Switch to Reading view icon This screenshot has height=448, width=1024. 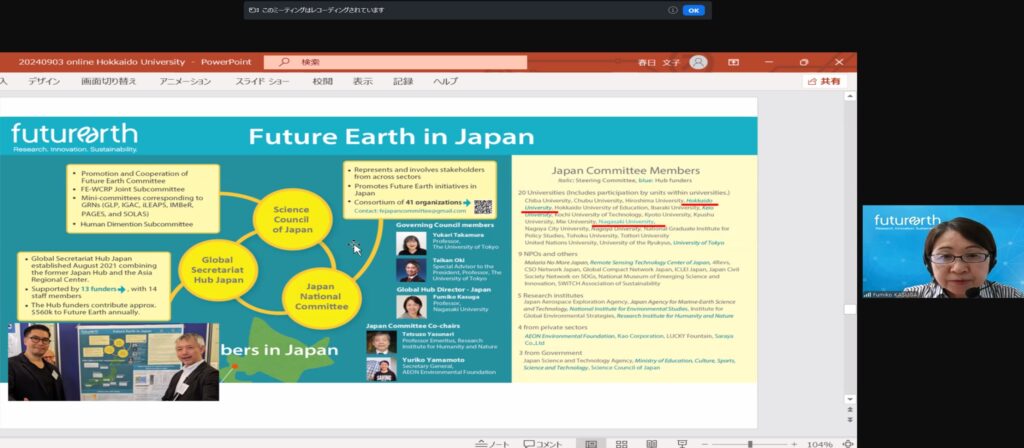click(651, 443)
